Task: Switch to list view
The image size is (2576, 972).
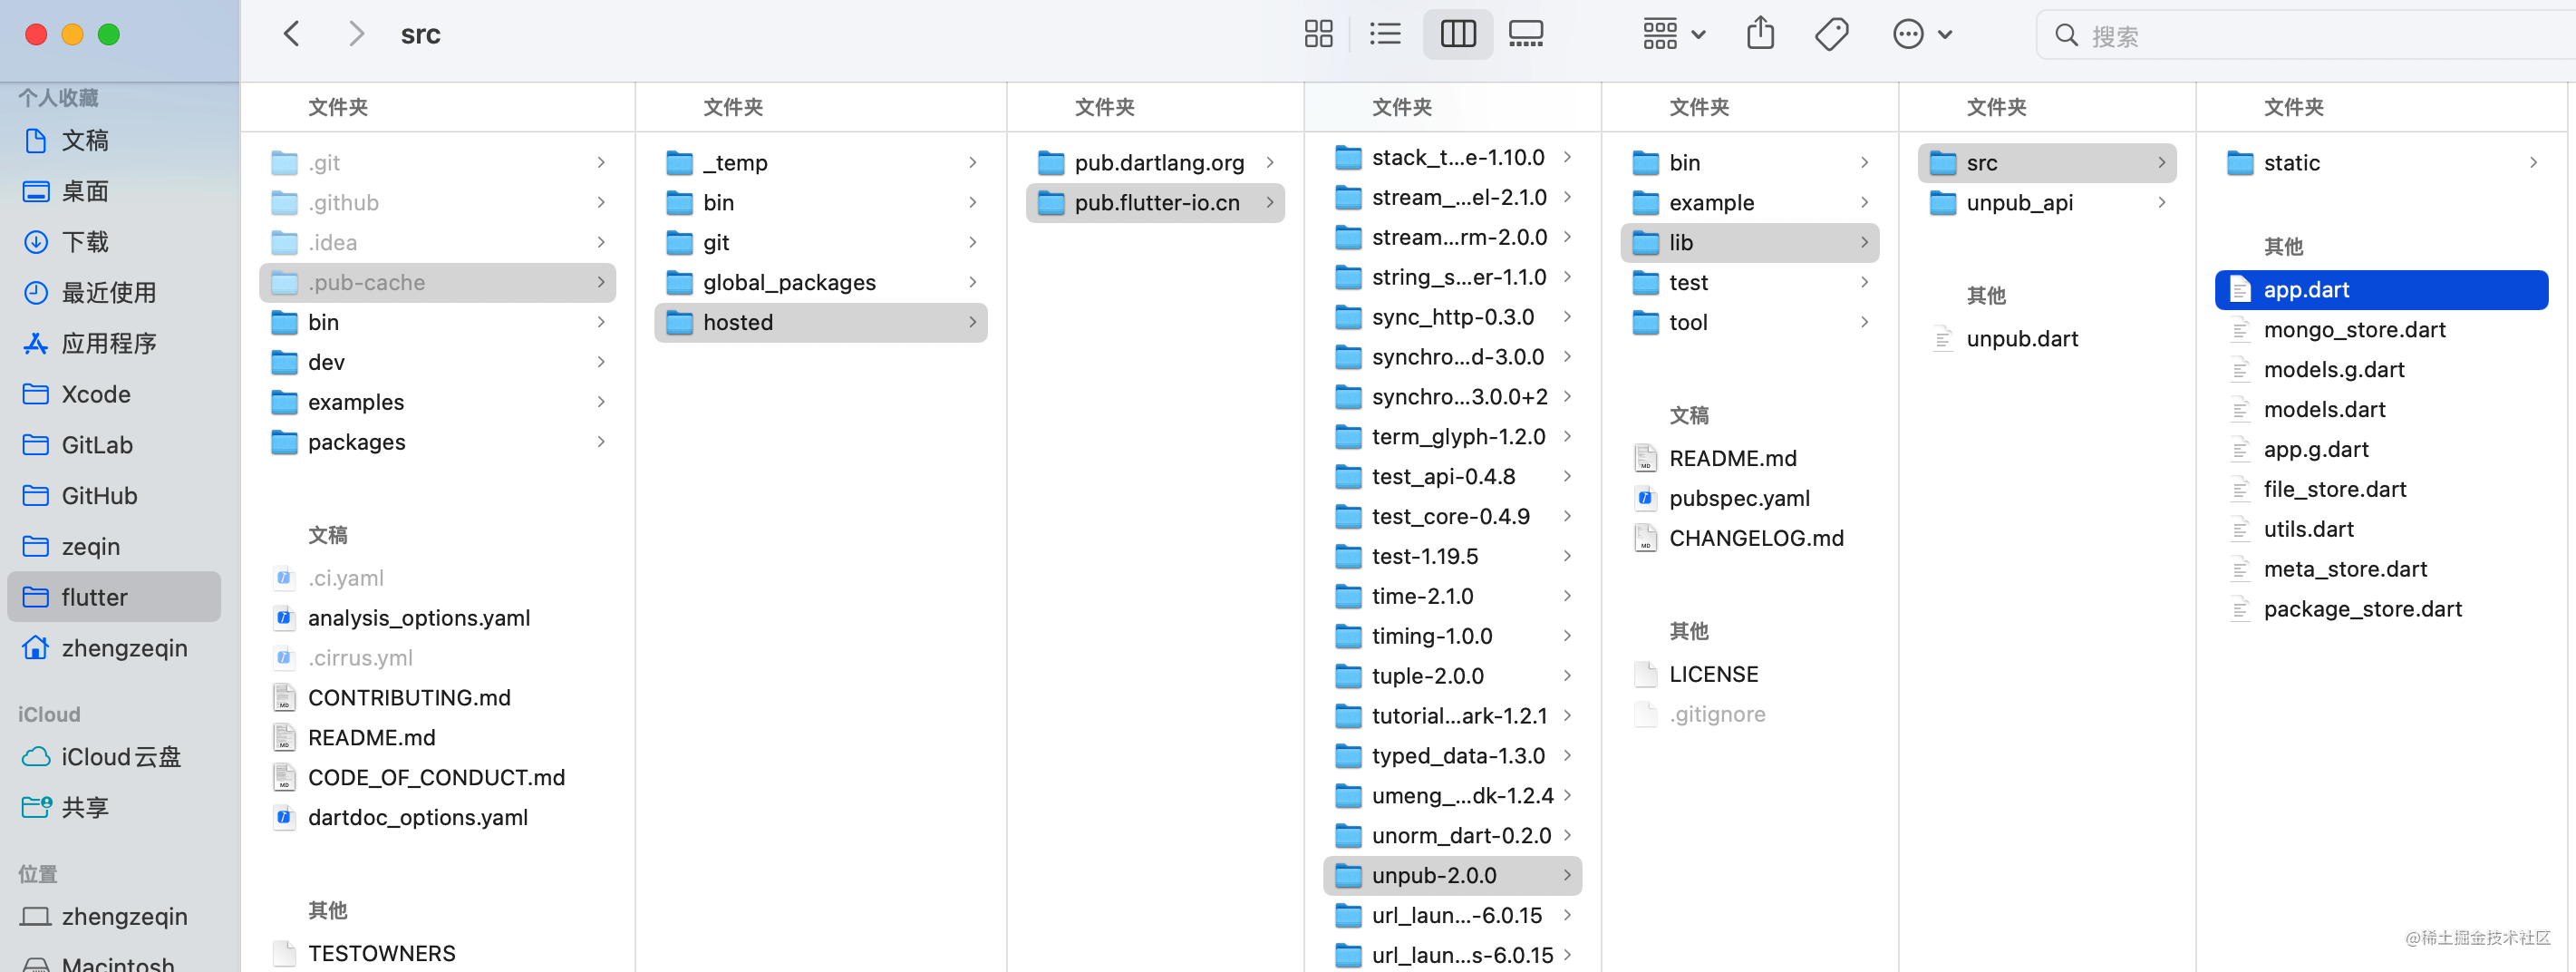Action: (1385, 33)
